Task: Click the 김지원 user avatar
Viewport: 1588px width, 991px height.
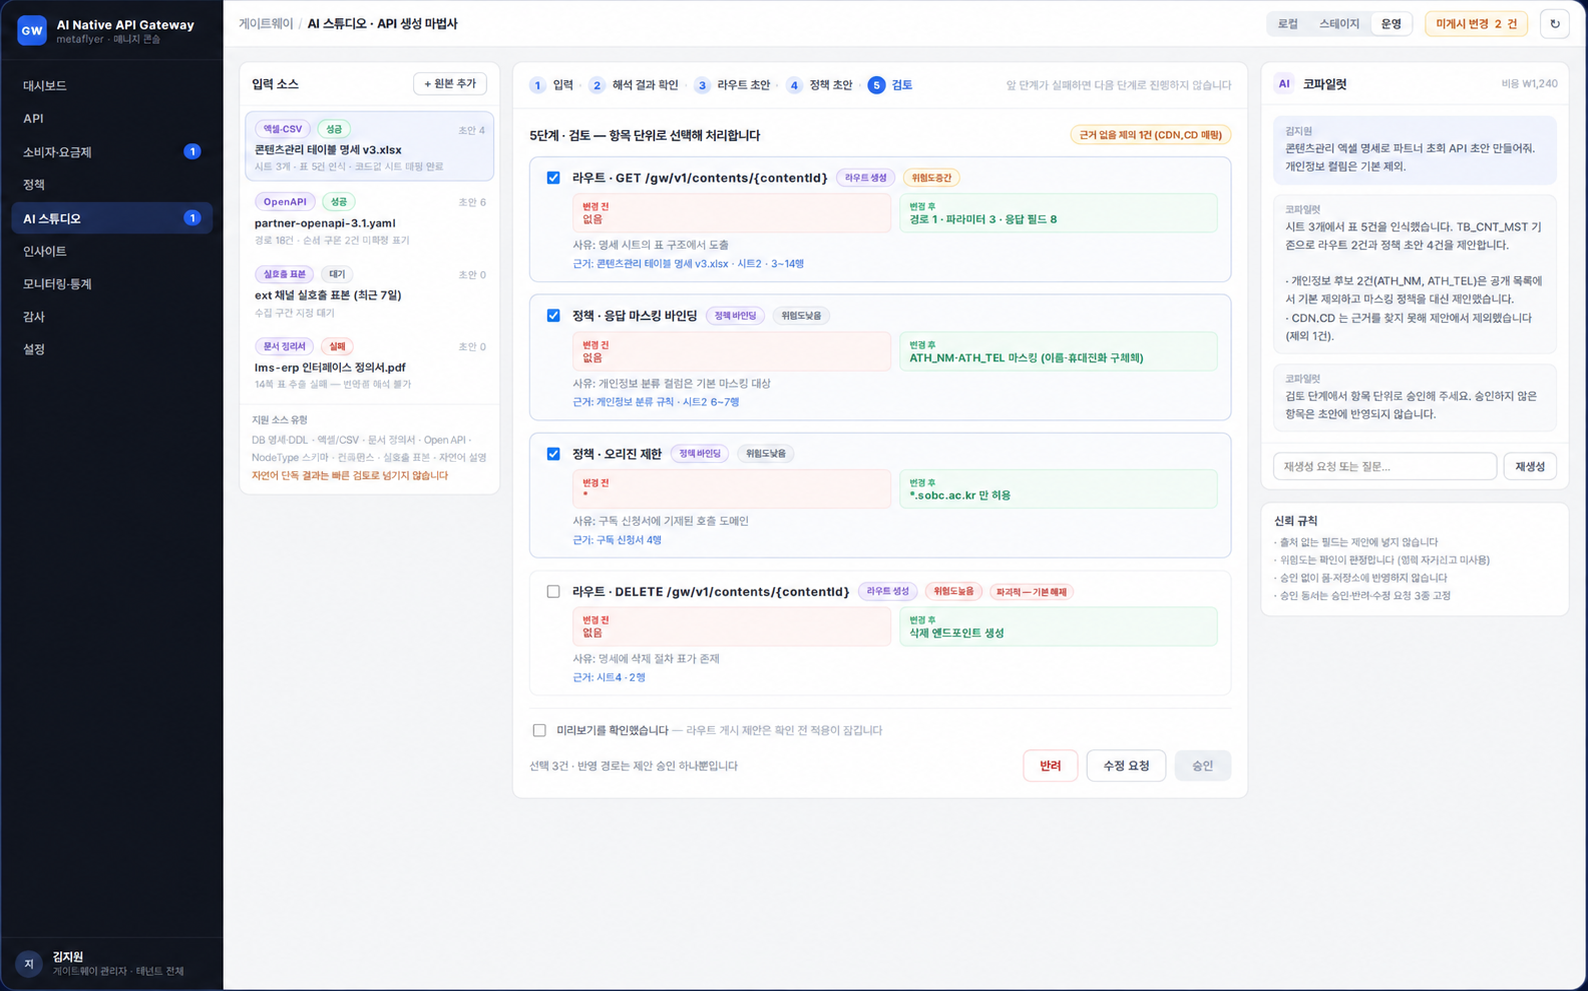Action: (x=29, y=964)
